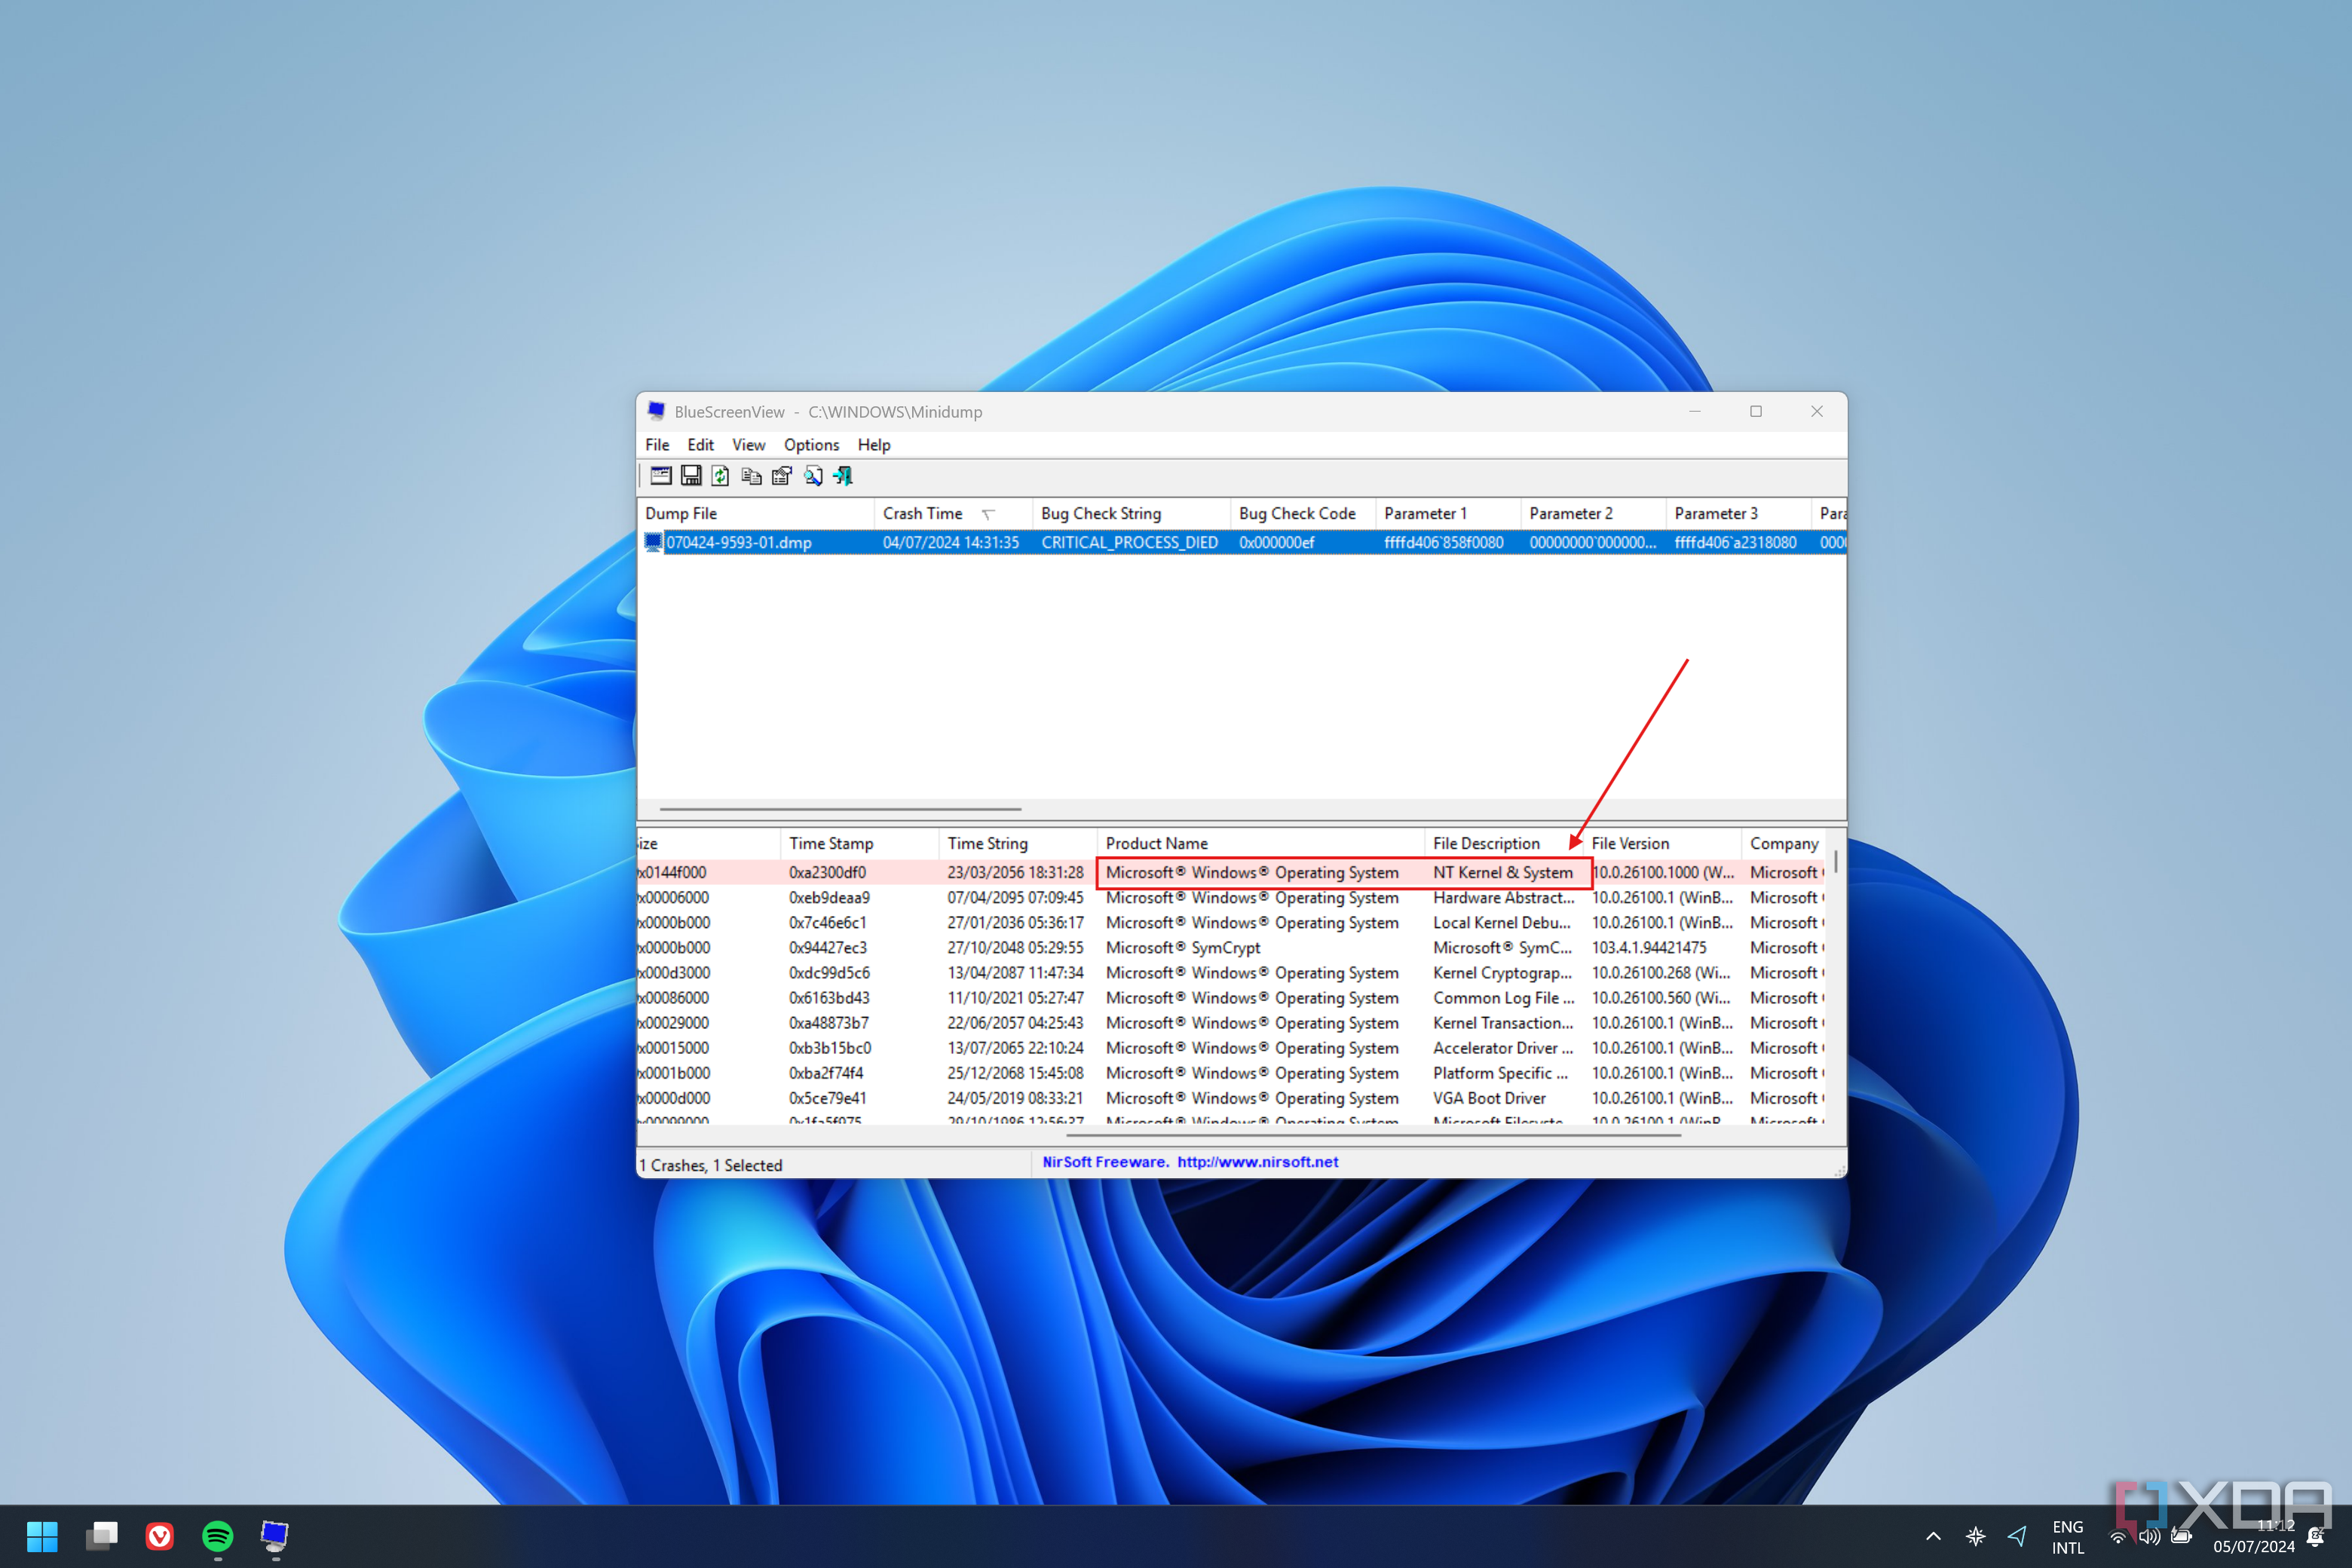The image size is (2352, 1568).
Task: Sort drivers by the Product Name header
Action: [x=1261, y=843]
